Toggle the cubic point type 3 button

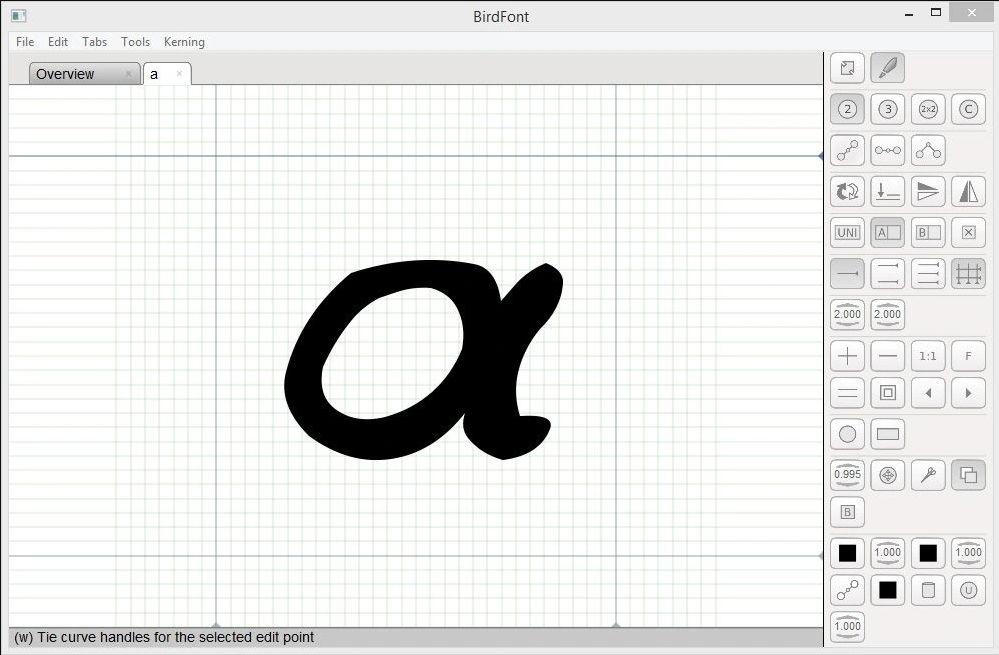click(x=887, y=109)
